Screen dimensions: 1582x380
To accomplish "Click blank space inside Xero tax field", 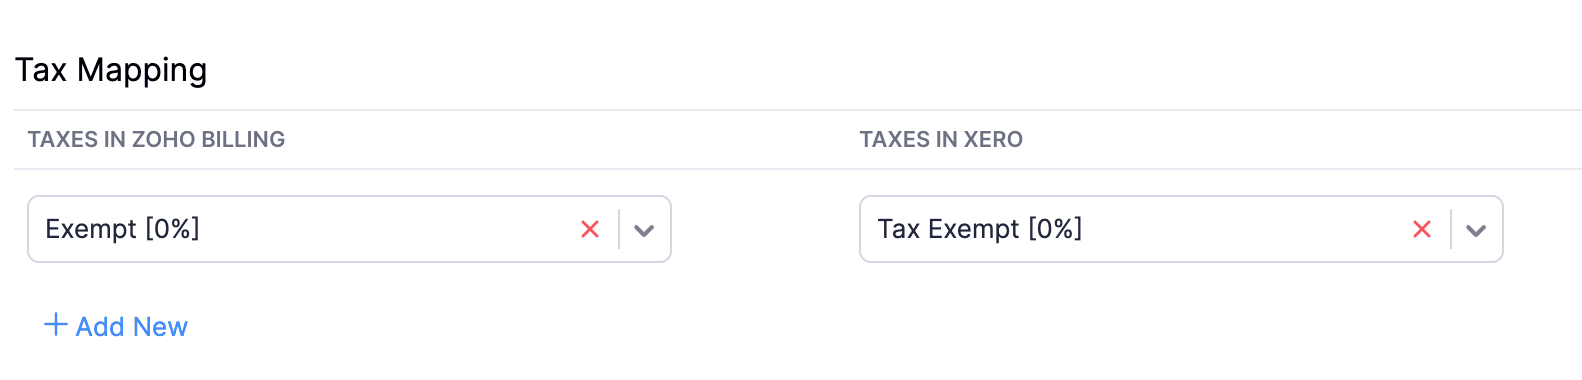I will click(1245, 229).
